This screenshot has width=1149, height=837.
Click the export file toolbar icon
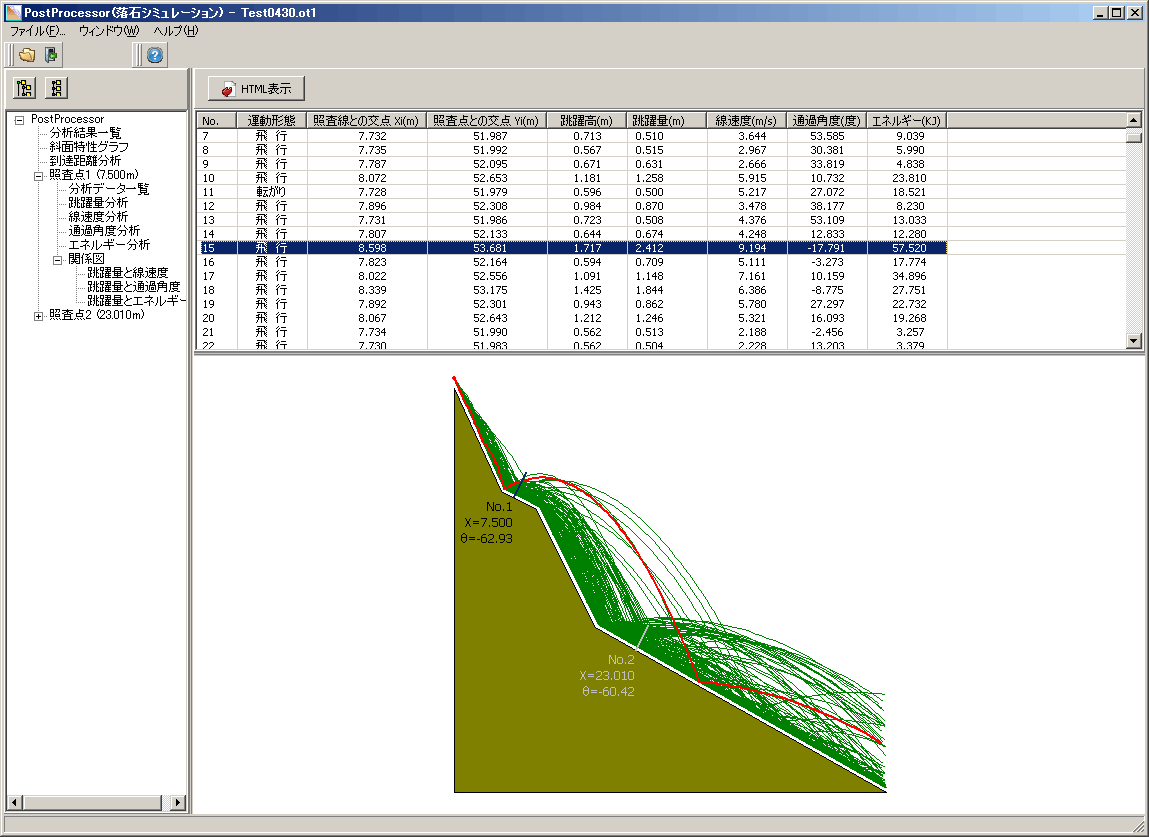click(x=51, y=55)
